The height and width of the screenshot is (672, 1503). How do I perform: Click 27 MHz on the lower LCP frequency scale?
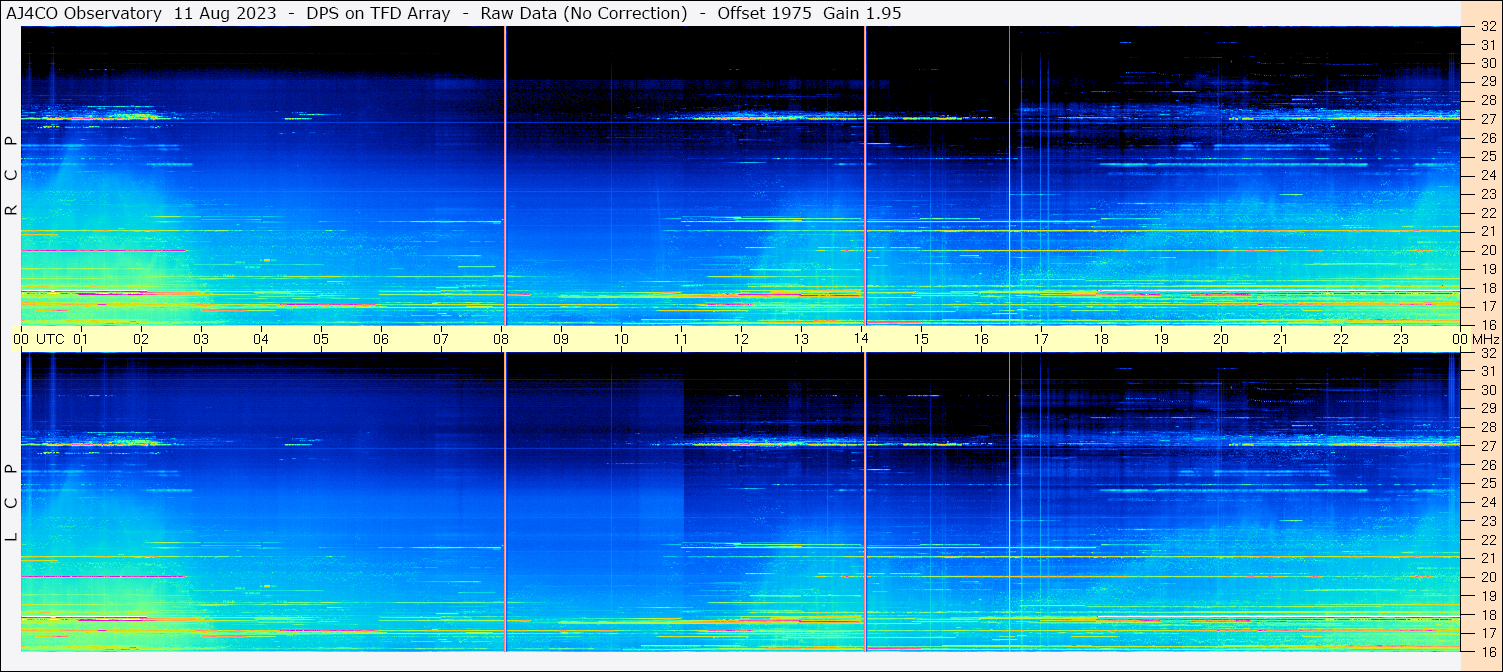1488,446
